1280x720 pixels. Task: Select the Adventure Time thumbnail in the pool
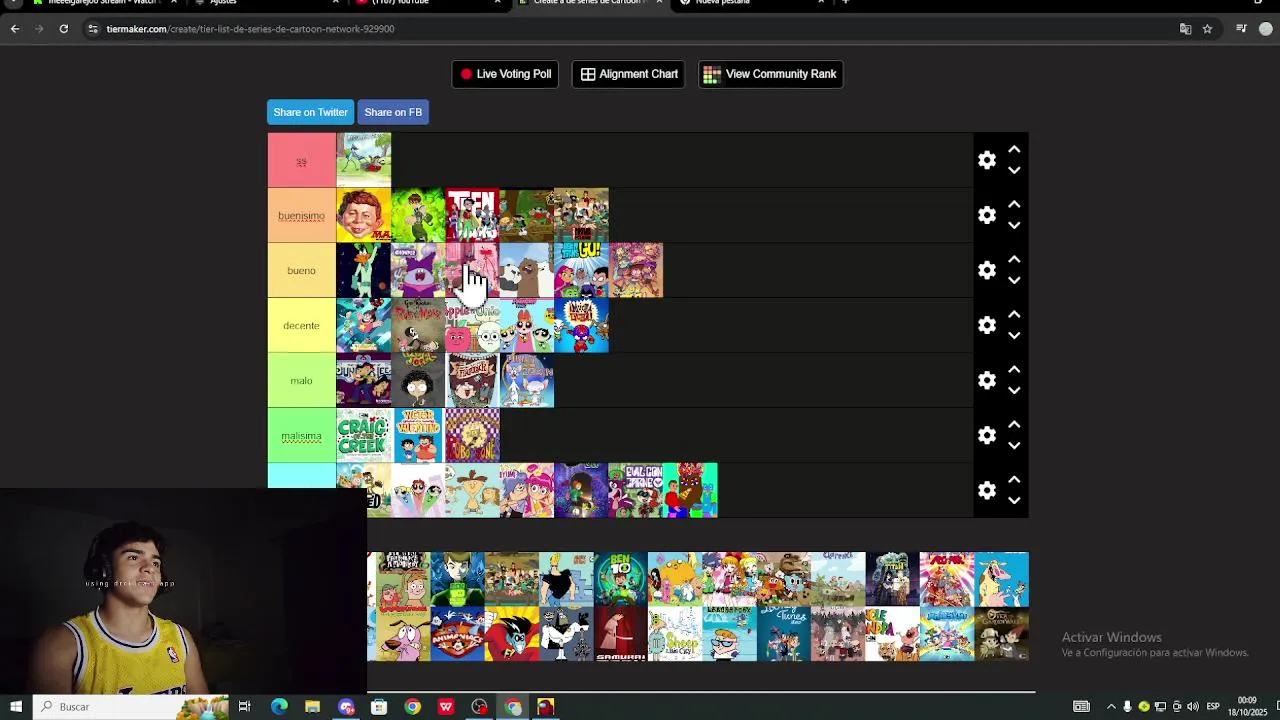point(675,579)
